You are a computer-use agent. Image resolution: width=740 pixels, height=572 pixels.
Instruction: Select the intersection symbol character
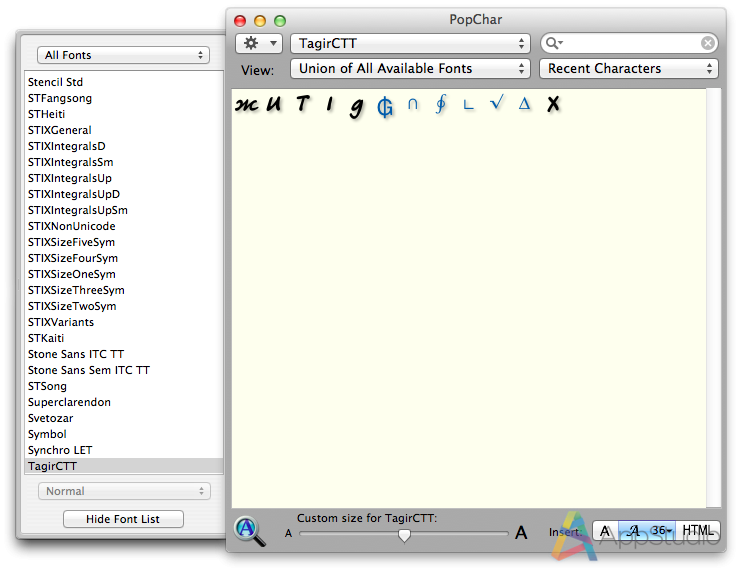(412, 104)
